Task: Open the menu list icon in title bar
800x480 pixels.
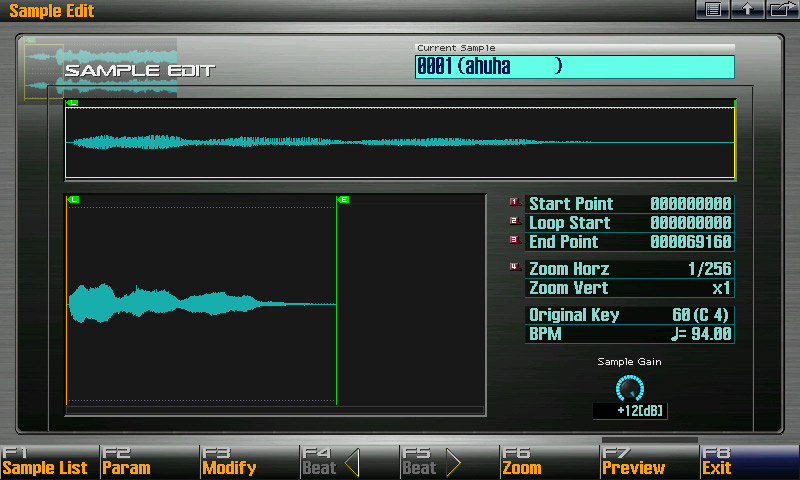Action: pyautogui.click(x=713, y=9)
